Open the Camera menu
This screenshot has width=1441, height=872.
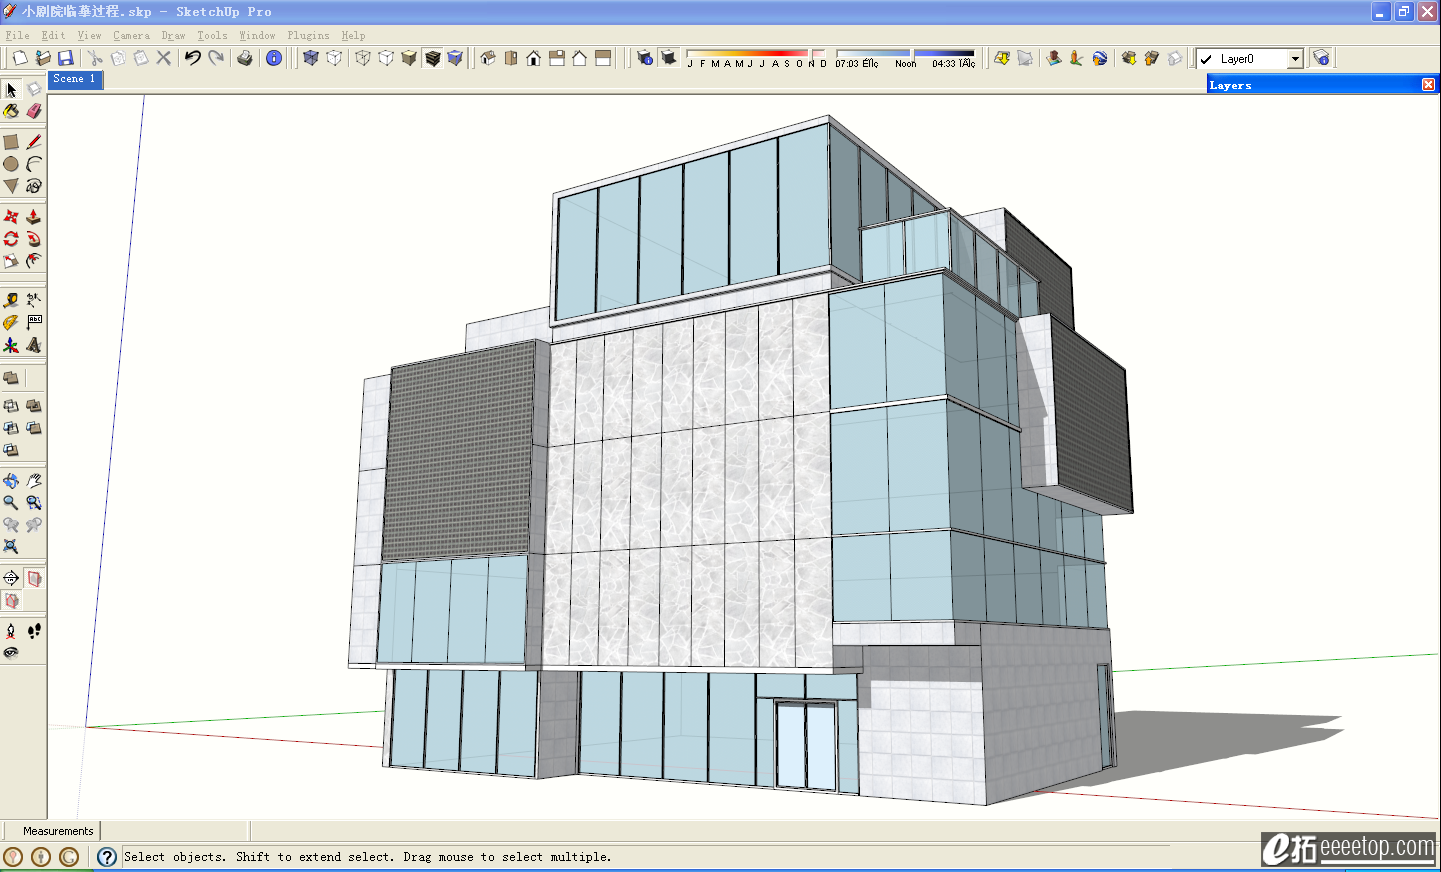tap(131, 35)
